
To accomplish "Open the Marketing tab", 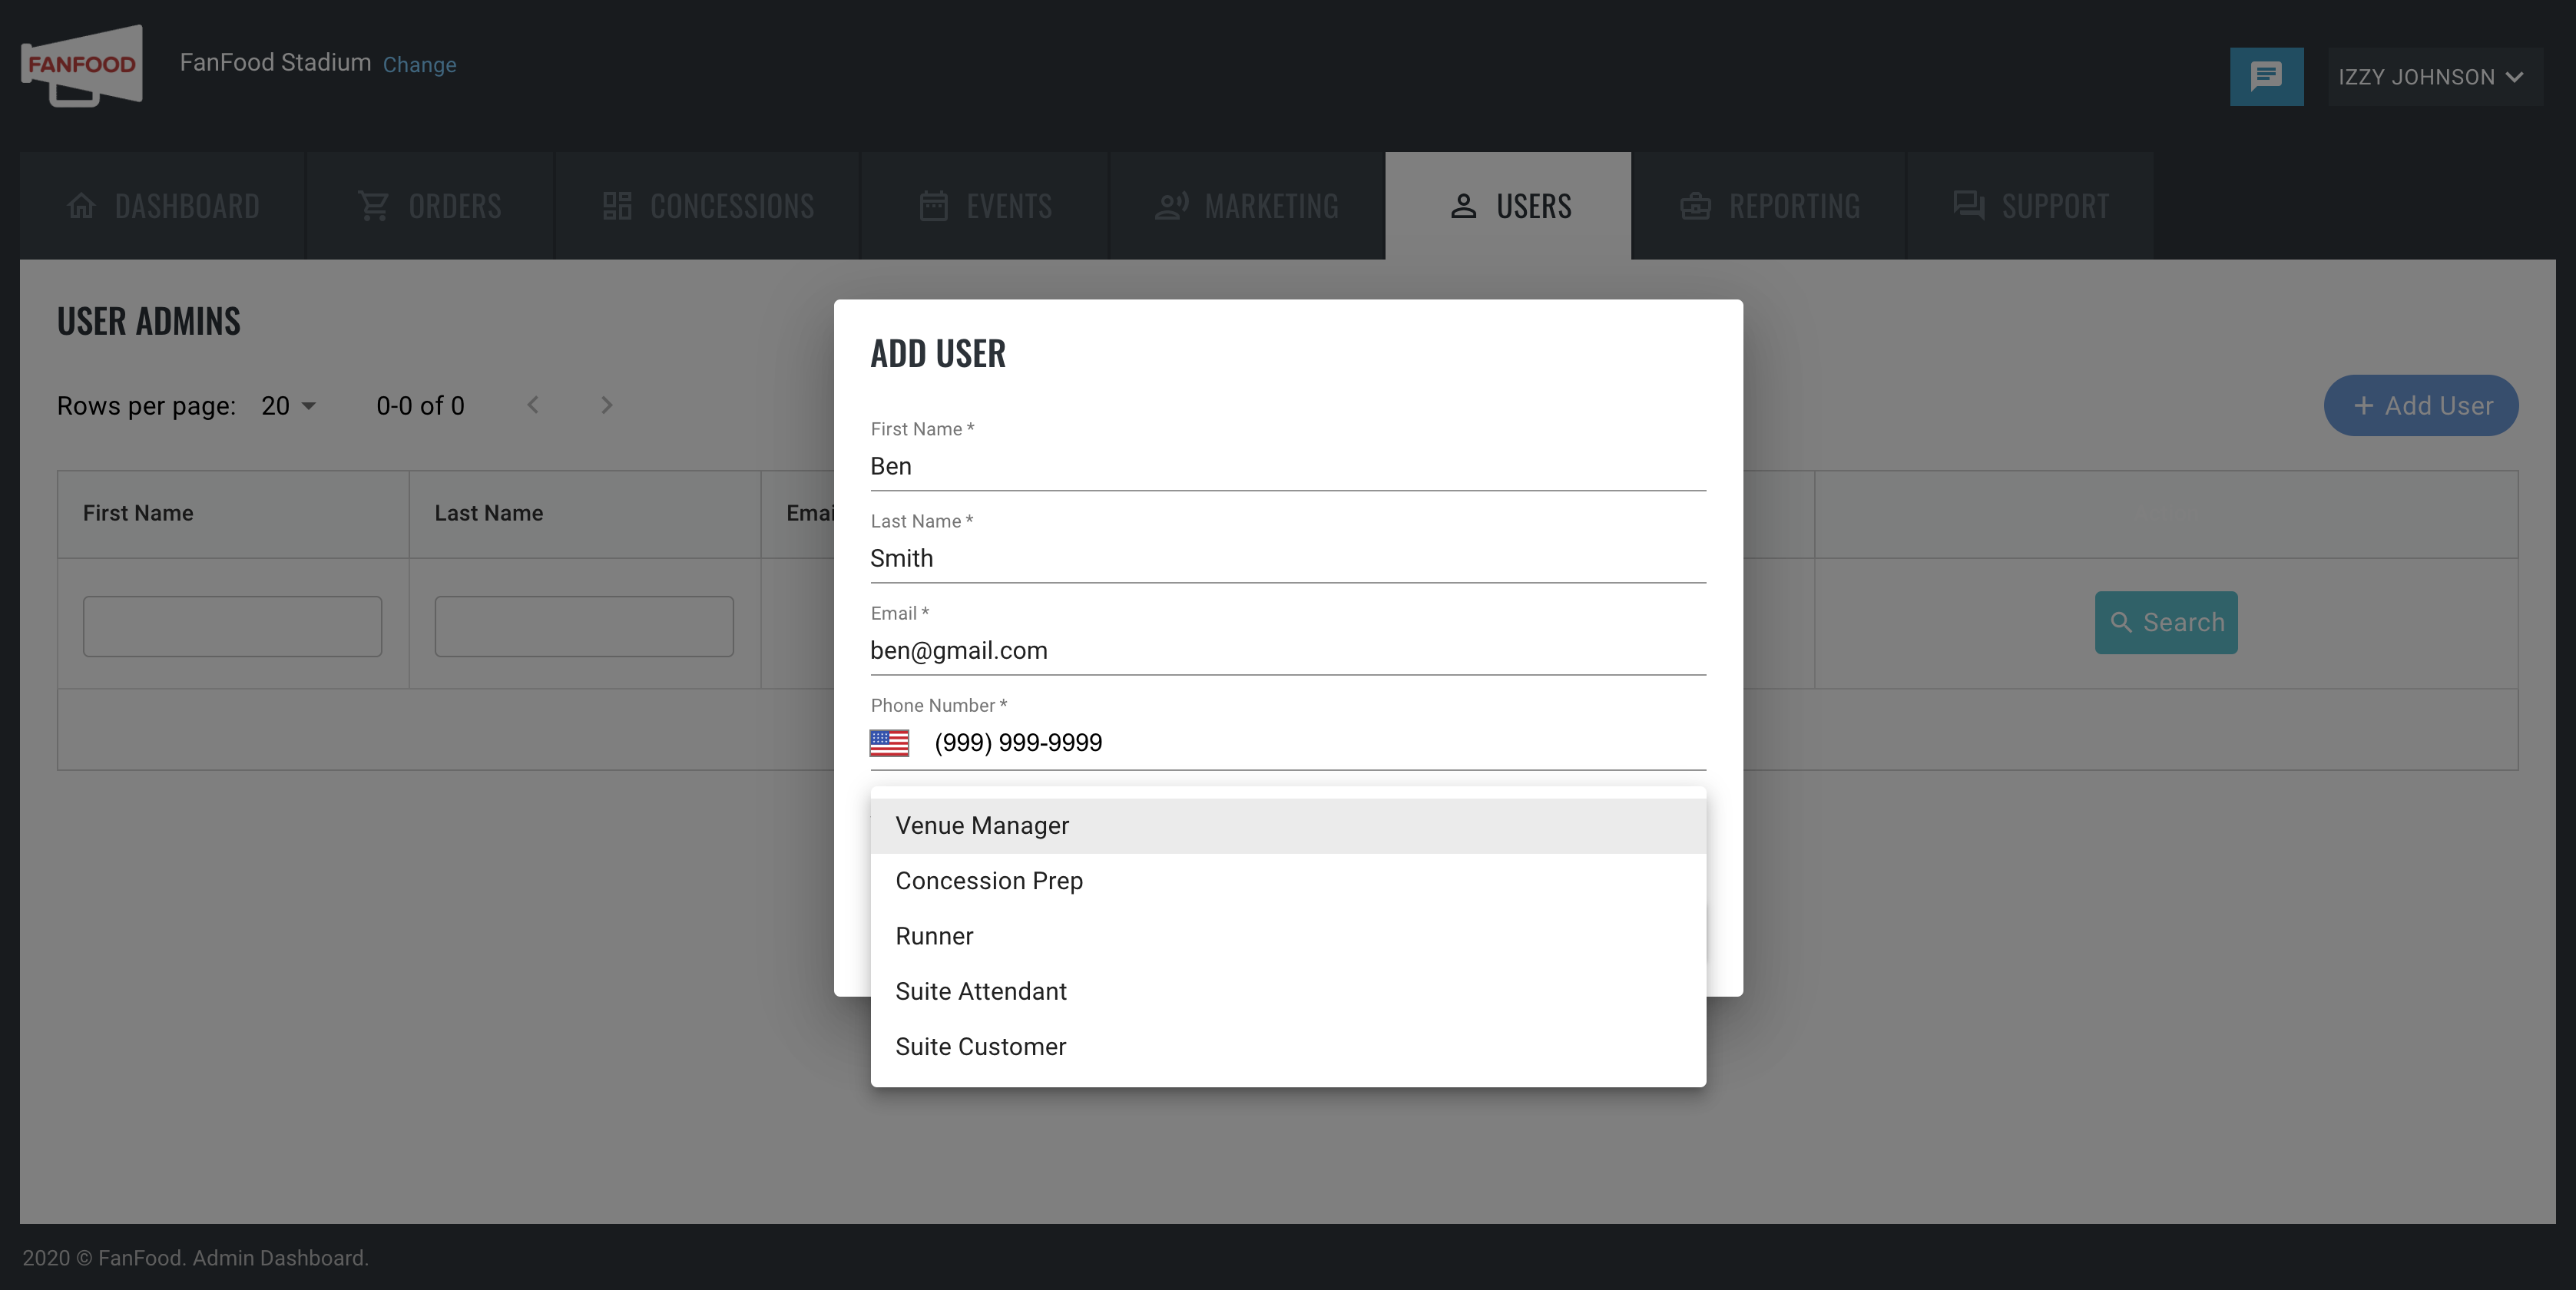I will tap(1247, 206).
